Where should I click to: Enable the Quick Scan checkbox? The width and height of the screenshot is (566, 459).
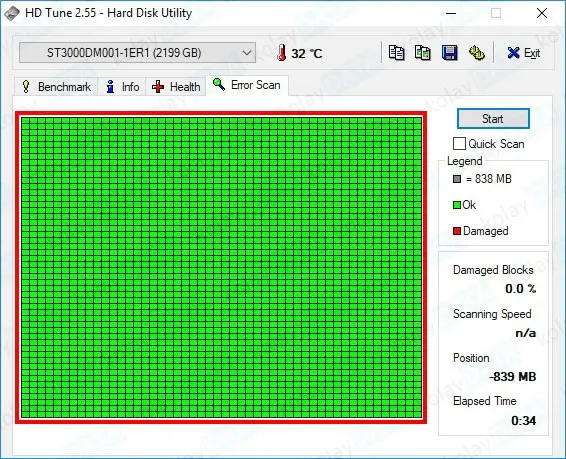coord(459,144)
